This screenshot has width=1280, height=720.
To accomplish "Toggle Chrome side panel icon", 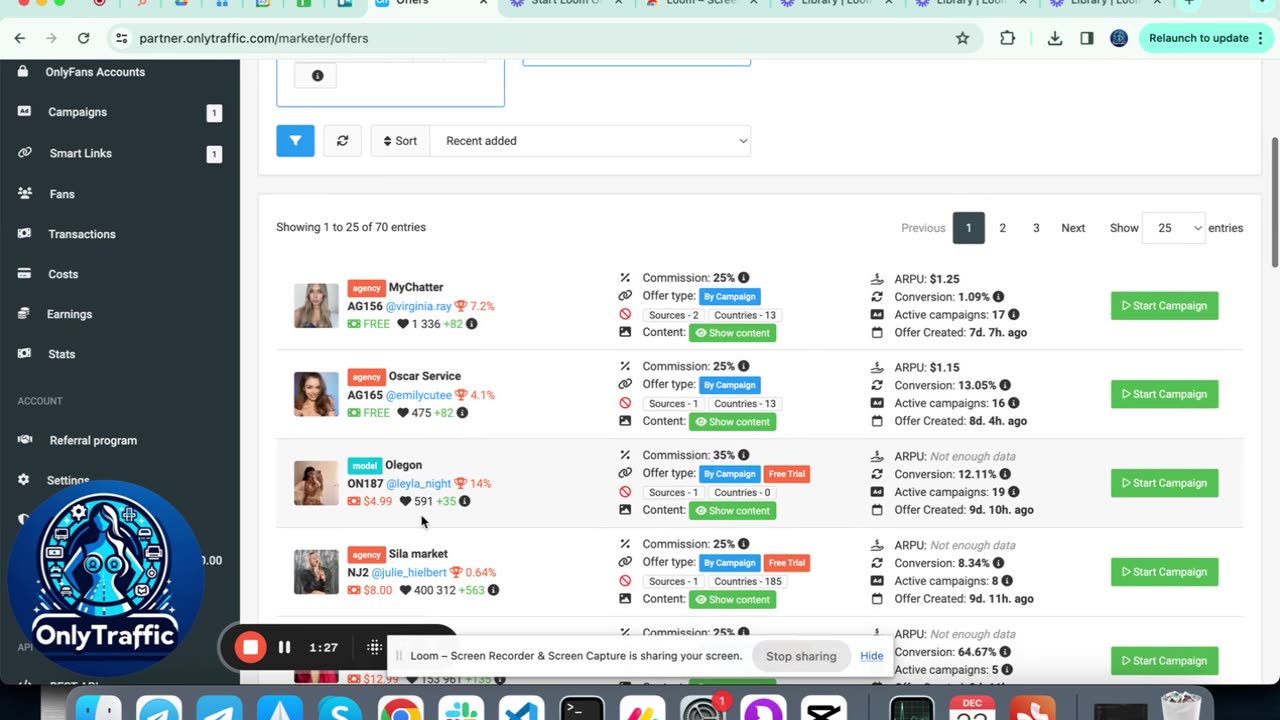I will [x=1087, y=38].
